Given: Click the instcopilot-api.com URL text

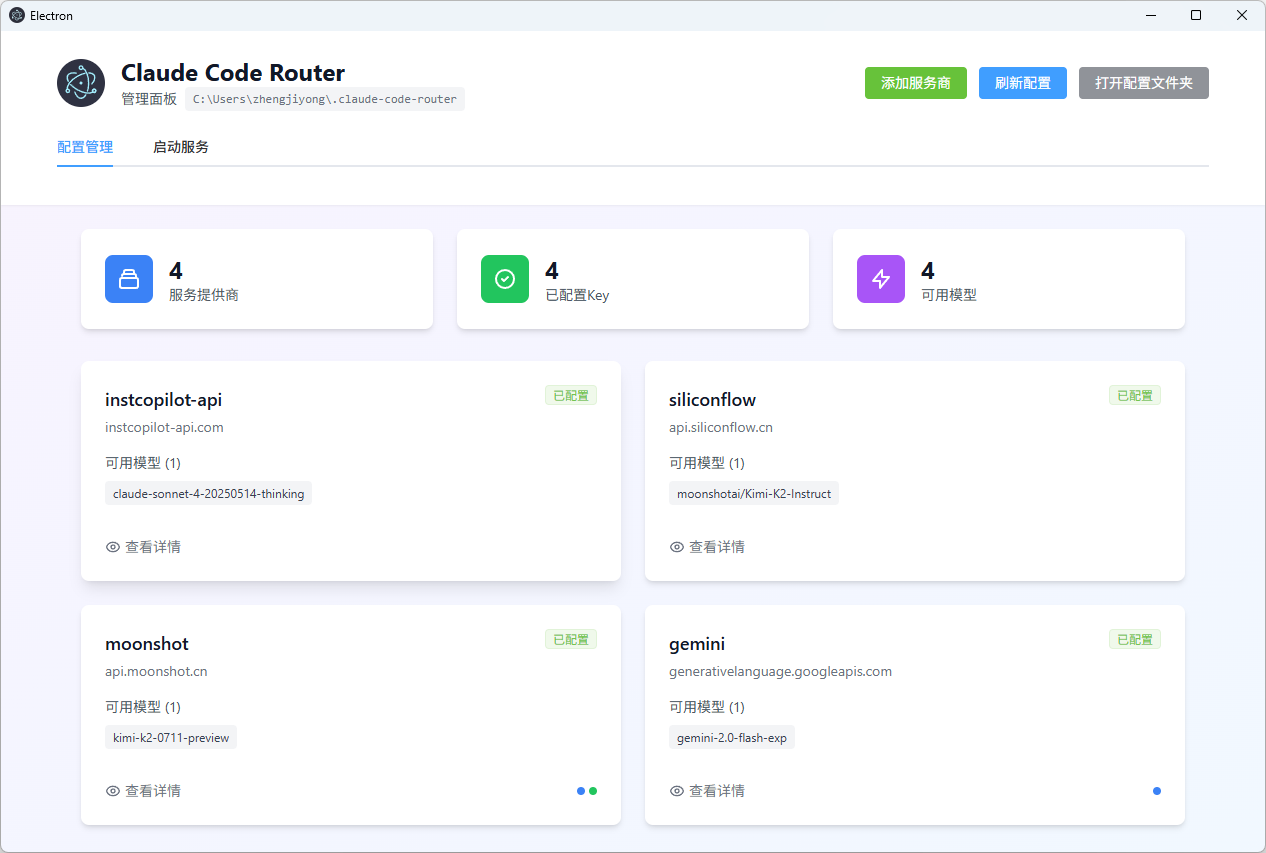Looking at the screenshot, I should tap(164, 427).
